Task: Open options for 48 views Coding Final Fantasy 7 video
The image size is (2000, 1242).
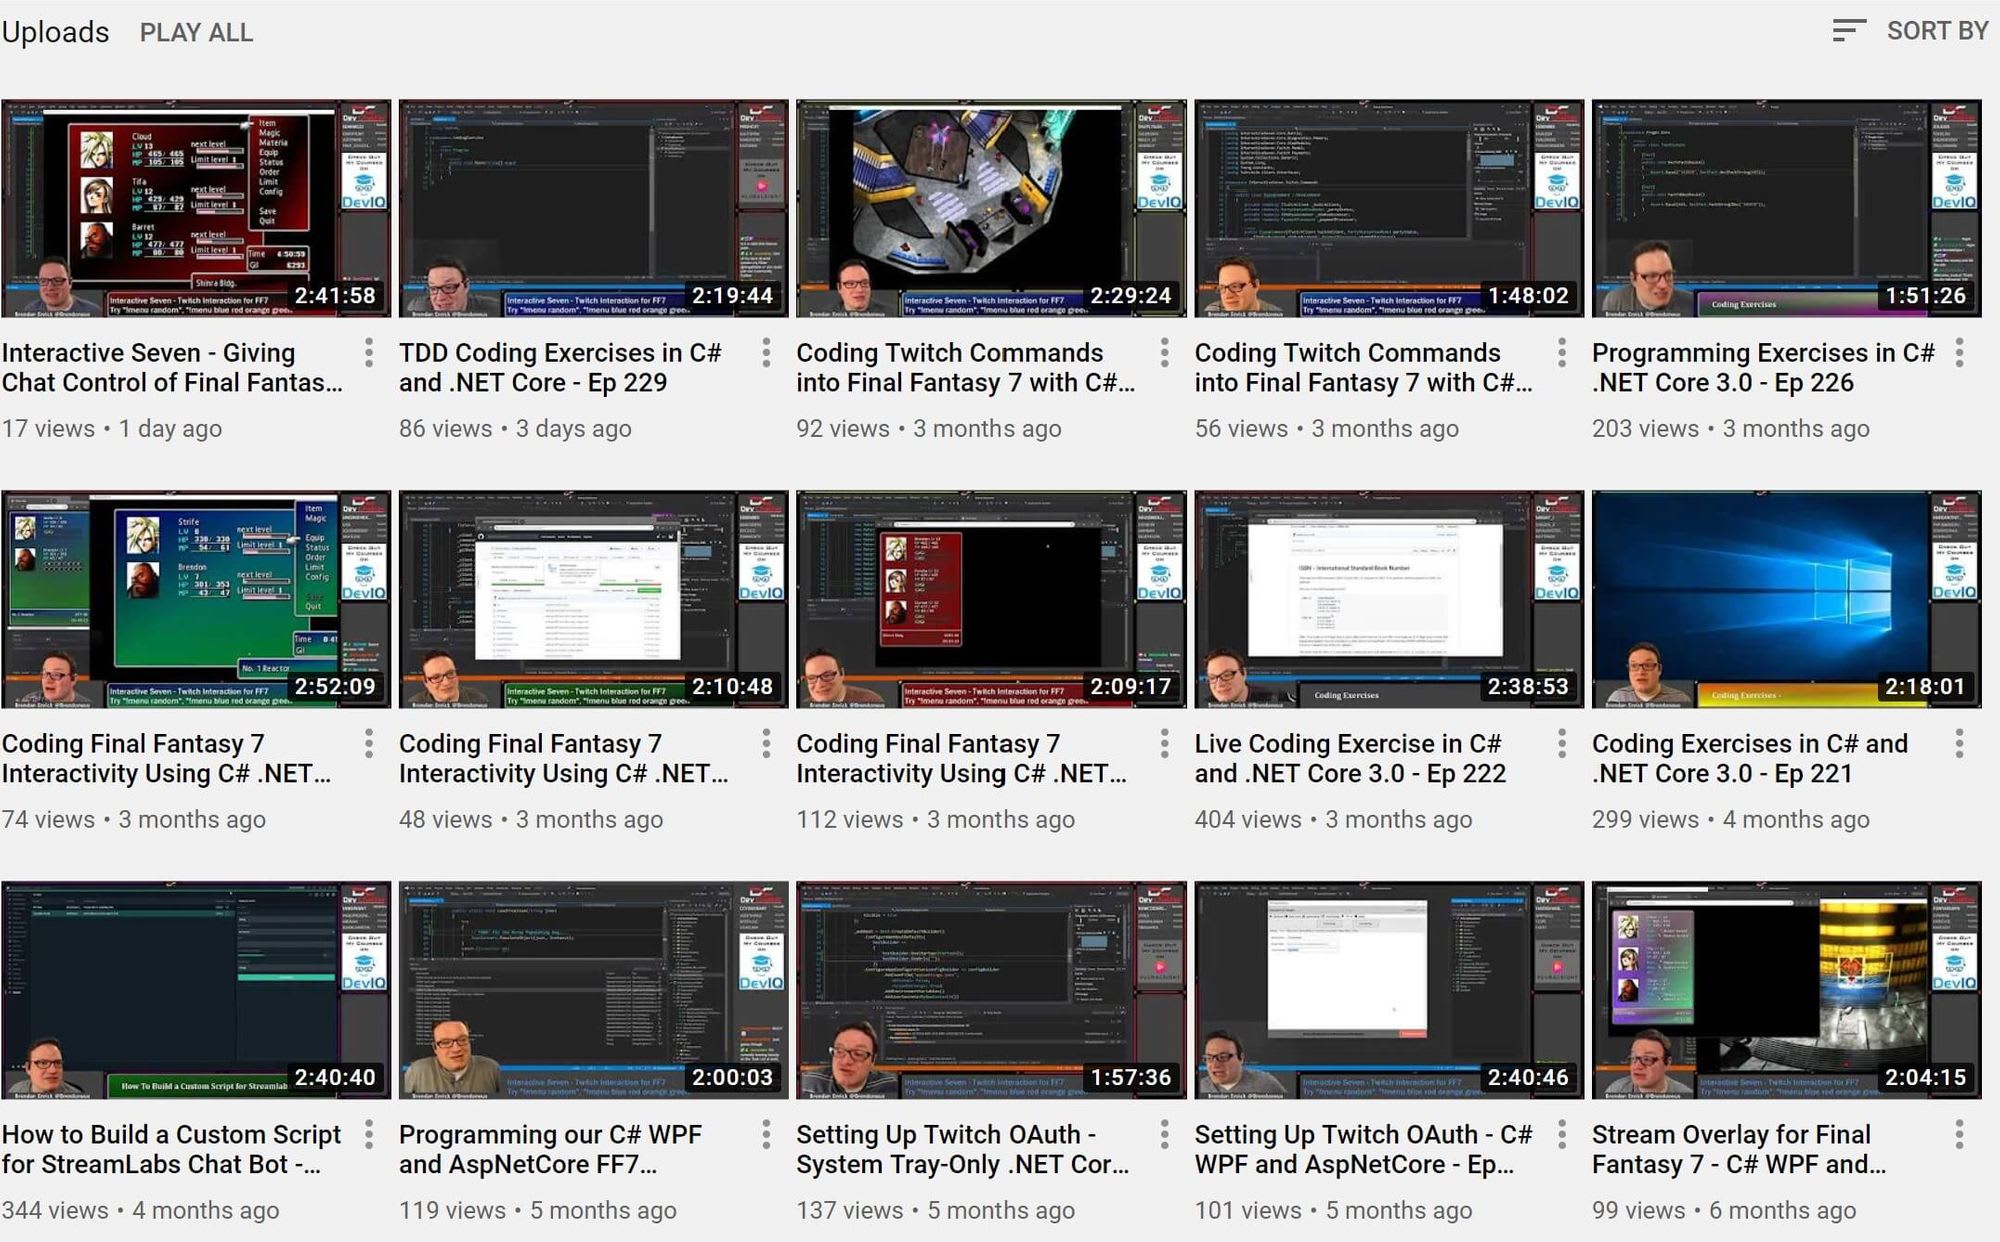Action: (x=766, y=743)
